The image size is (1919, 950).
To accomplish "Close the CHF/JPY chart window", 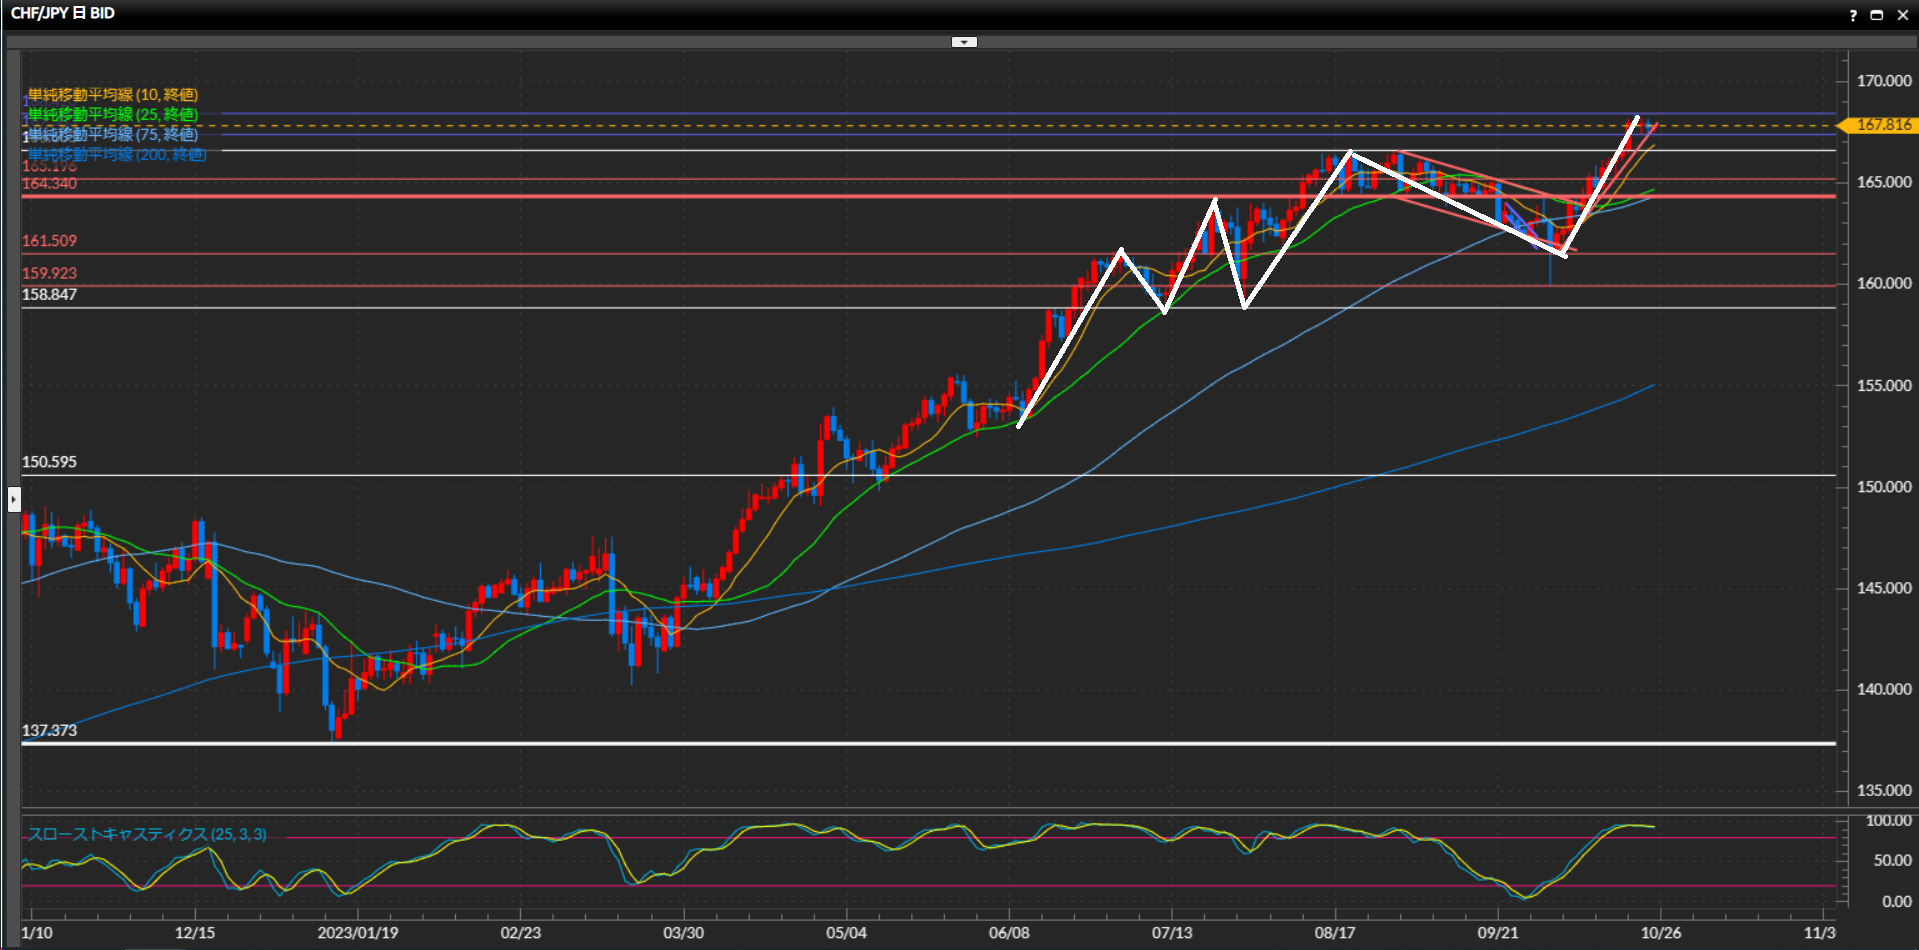I will tap(1902, 15).
